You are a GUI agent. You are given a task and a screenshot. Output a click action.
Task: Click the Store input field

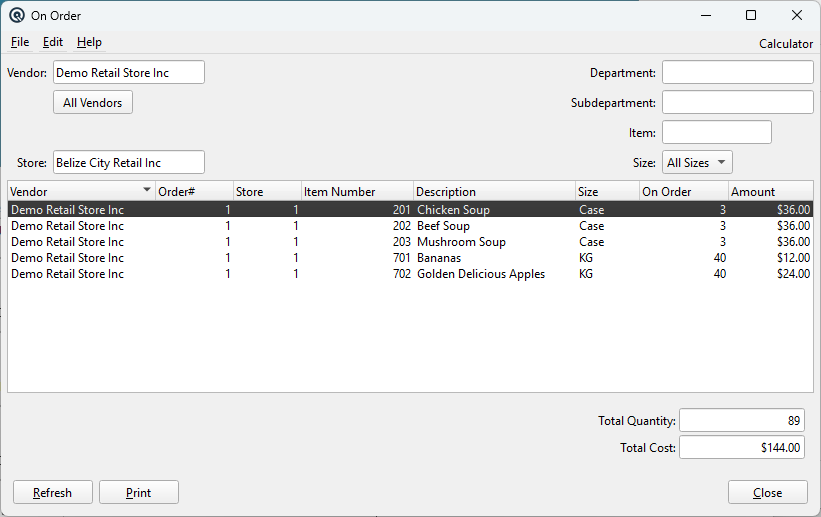[x=129, y=162]
